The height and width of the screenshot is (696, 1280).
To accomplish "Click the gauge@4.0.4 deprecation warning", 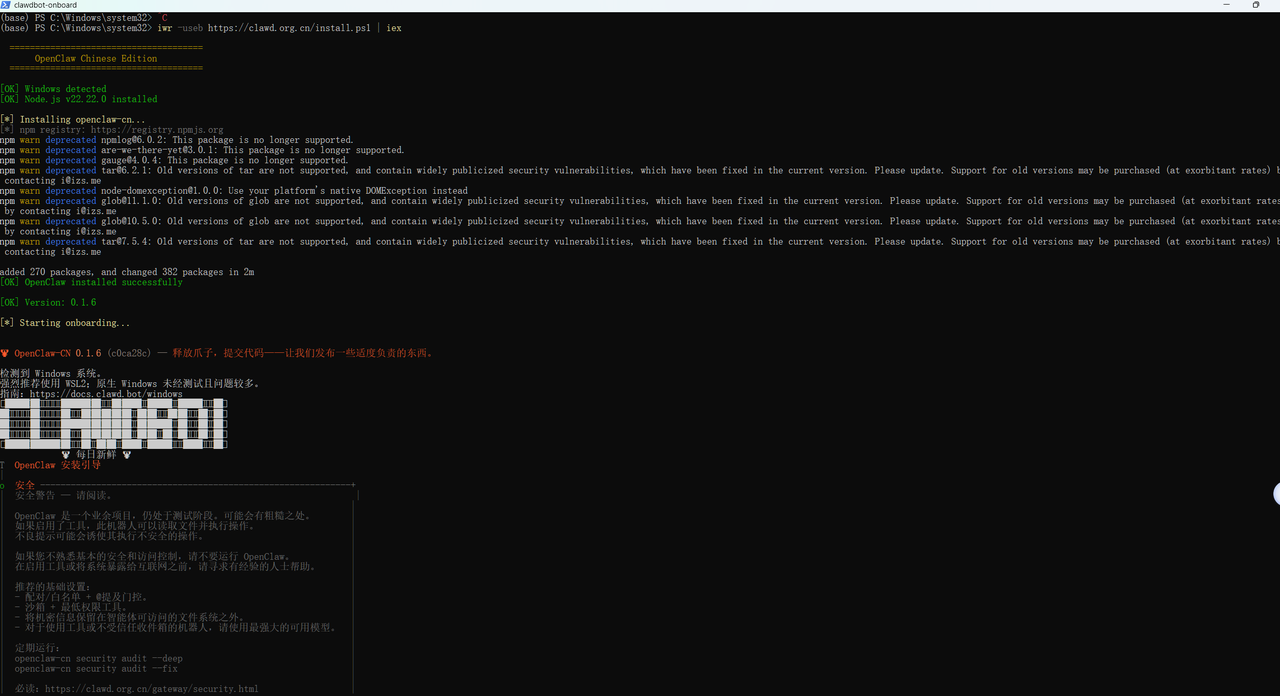I will [x=174, y=160].
